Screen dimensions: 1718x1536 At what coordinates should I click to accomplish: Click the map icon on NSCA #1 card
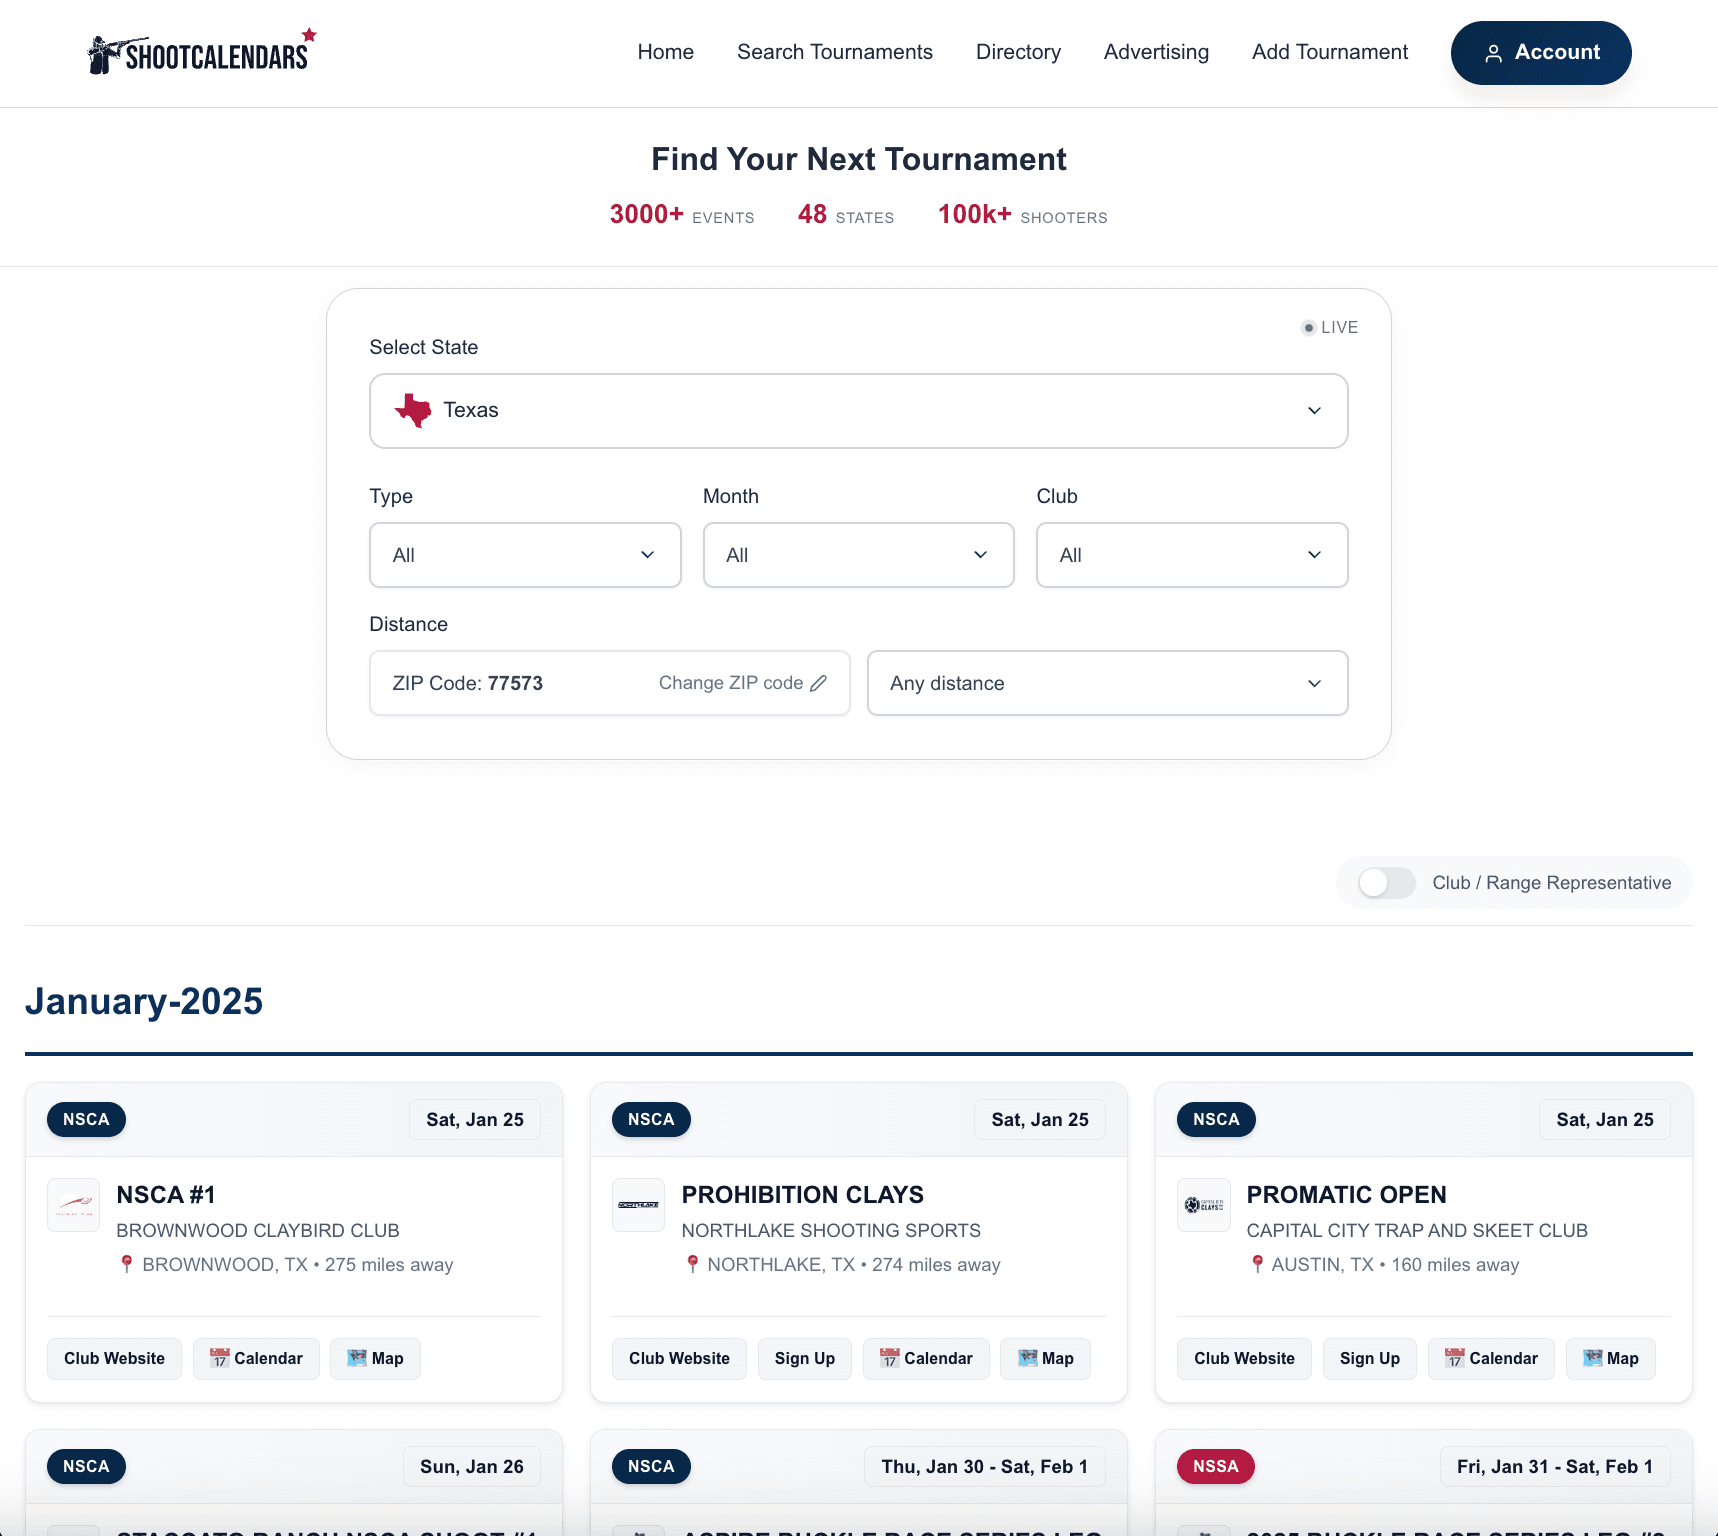(x=357, y=1358)
